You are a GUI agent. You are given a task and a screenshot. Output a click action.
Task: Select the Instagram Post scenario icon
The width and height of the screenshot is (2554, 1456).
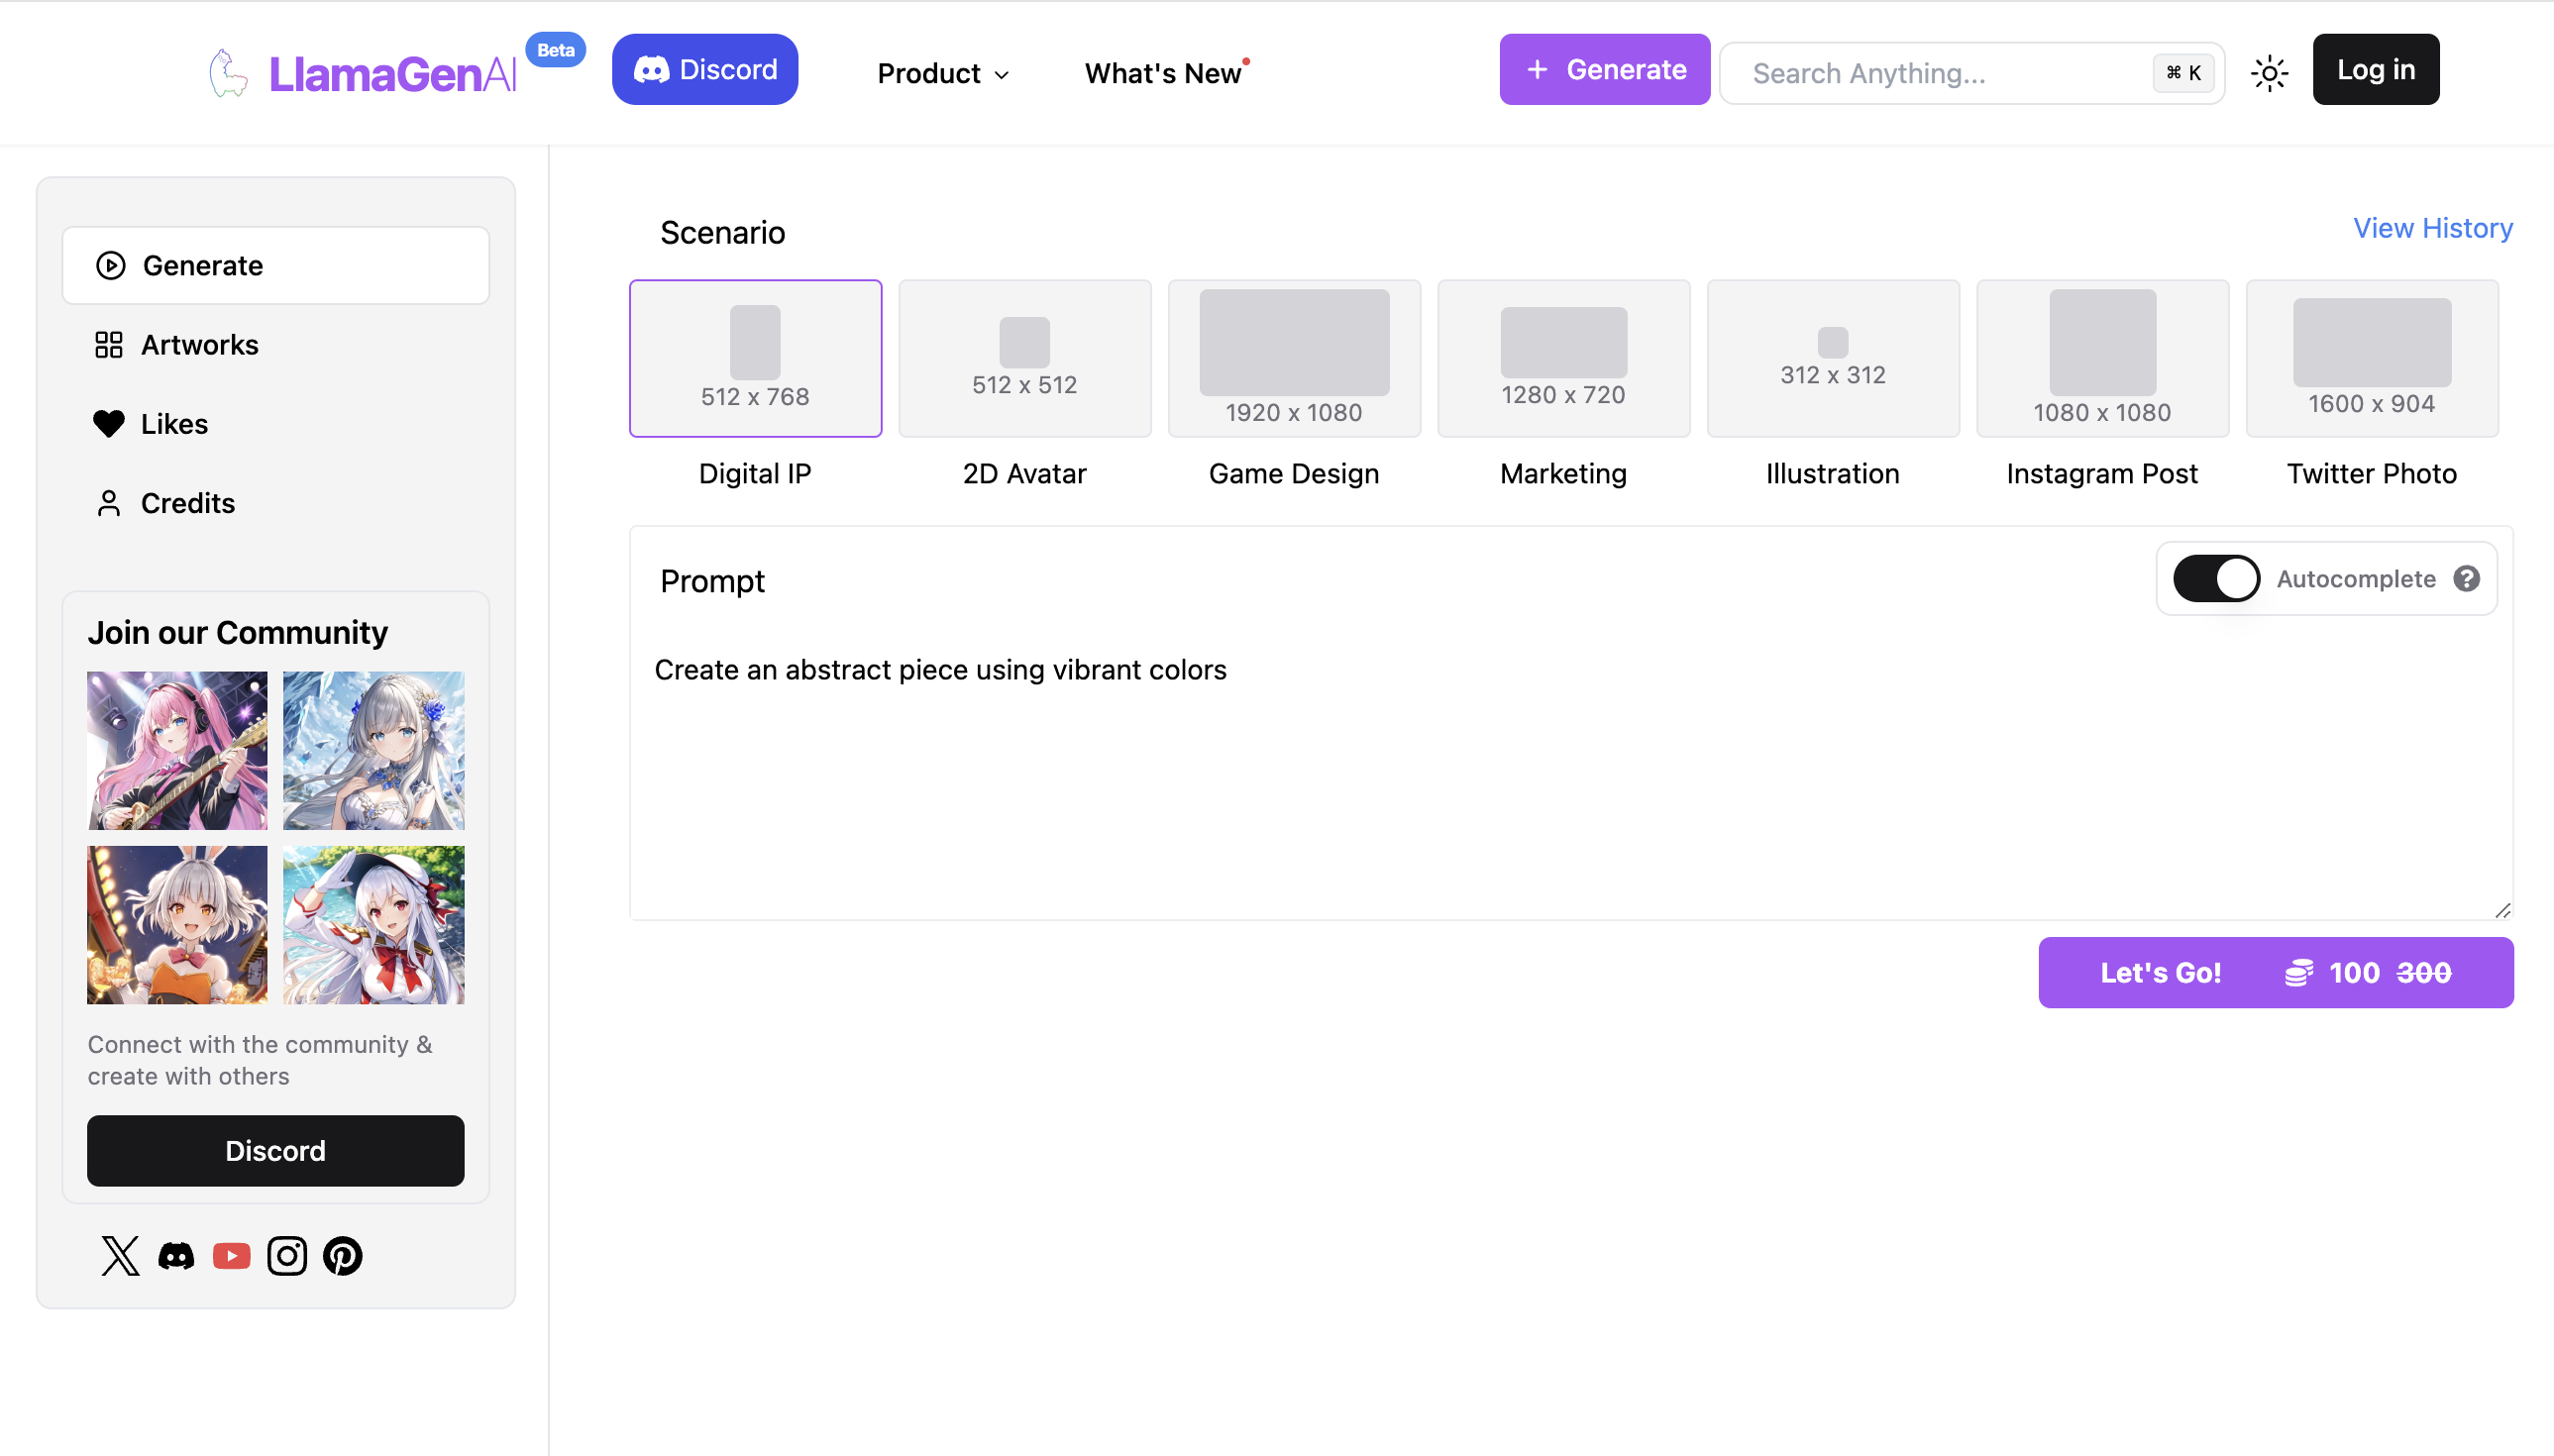pos(2101,358)
